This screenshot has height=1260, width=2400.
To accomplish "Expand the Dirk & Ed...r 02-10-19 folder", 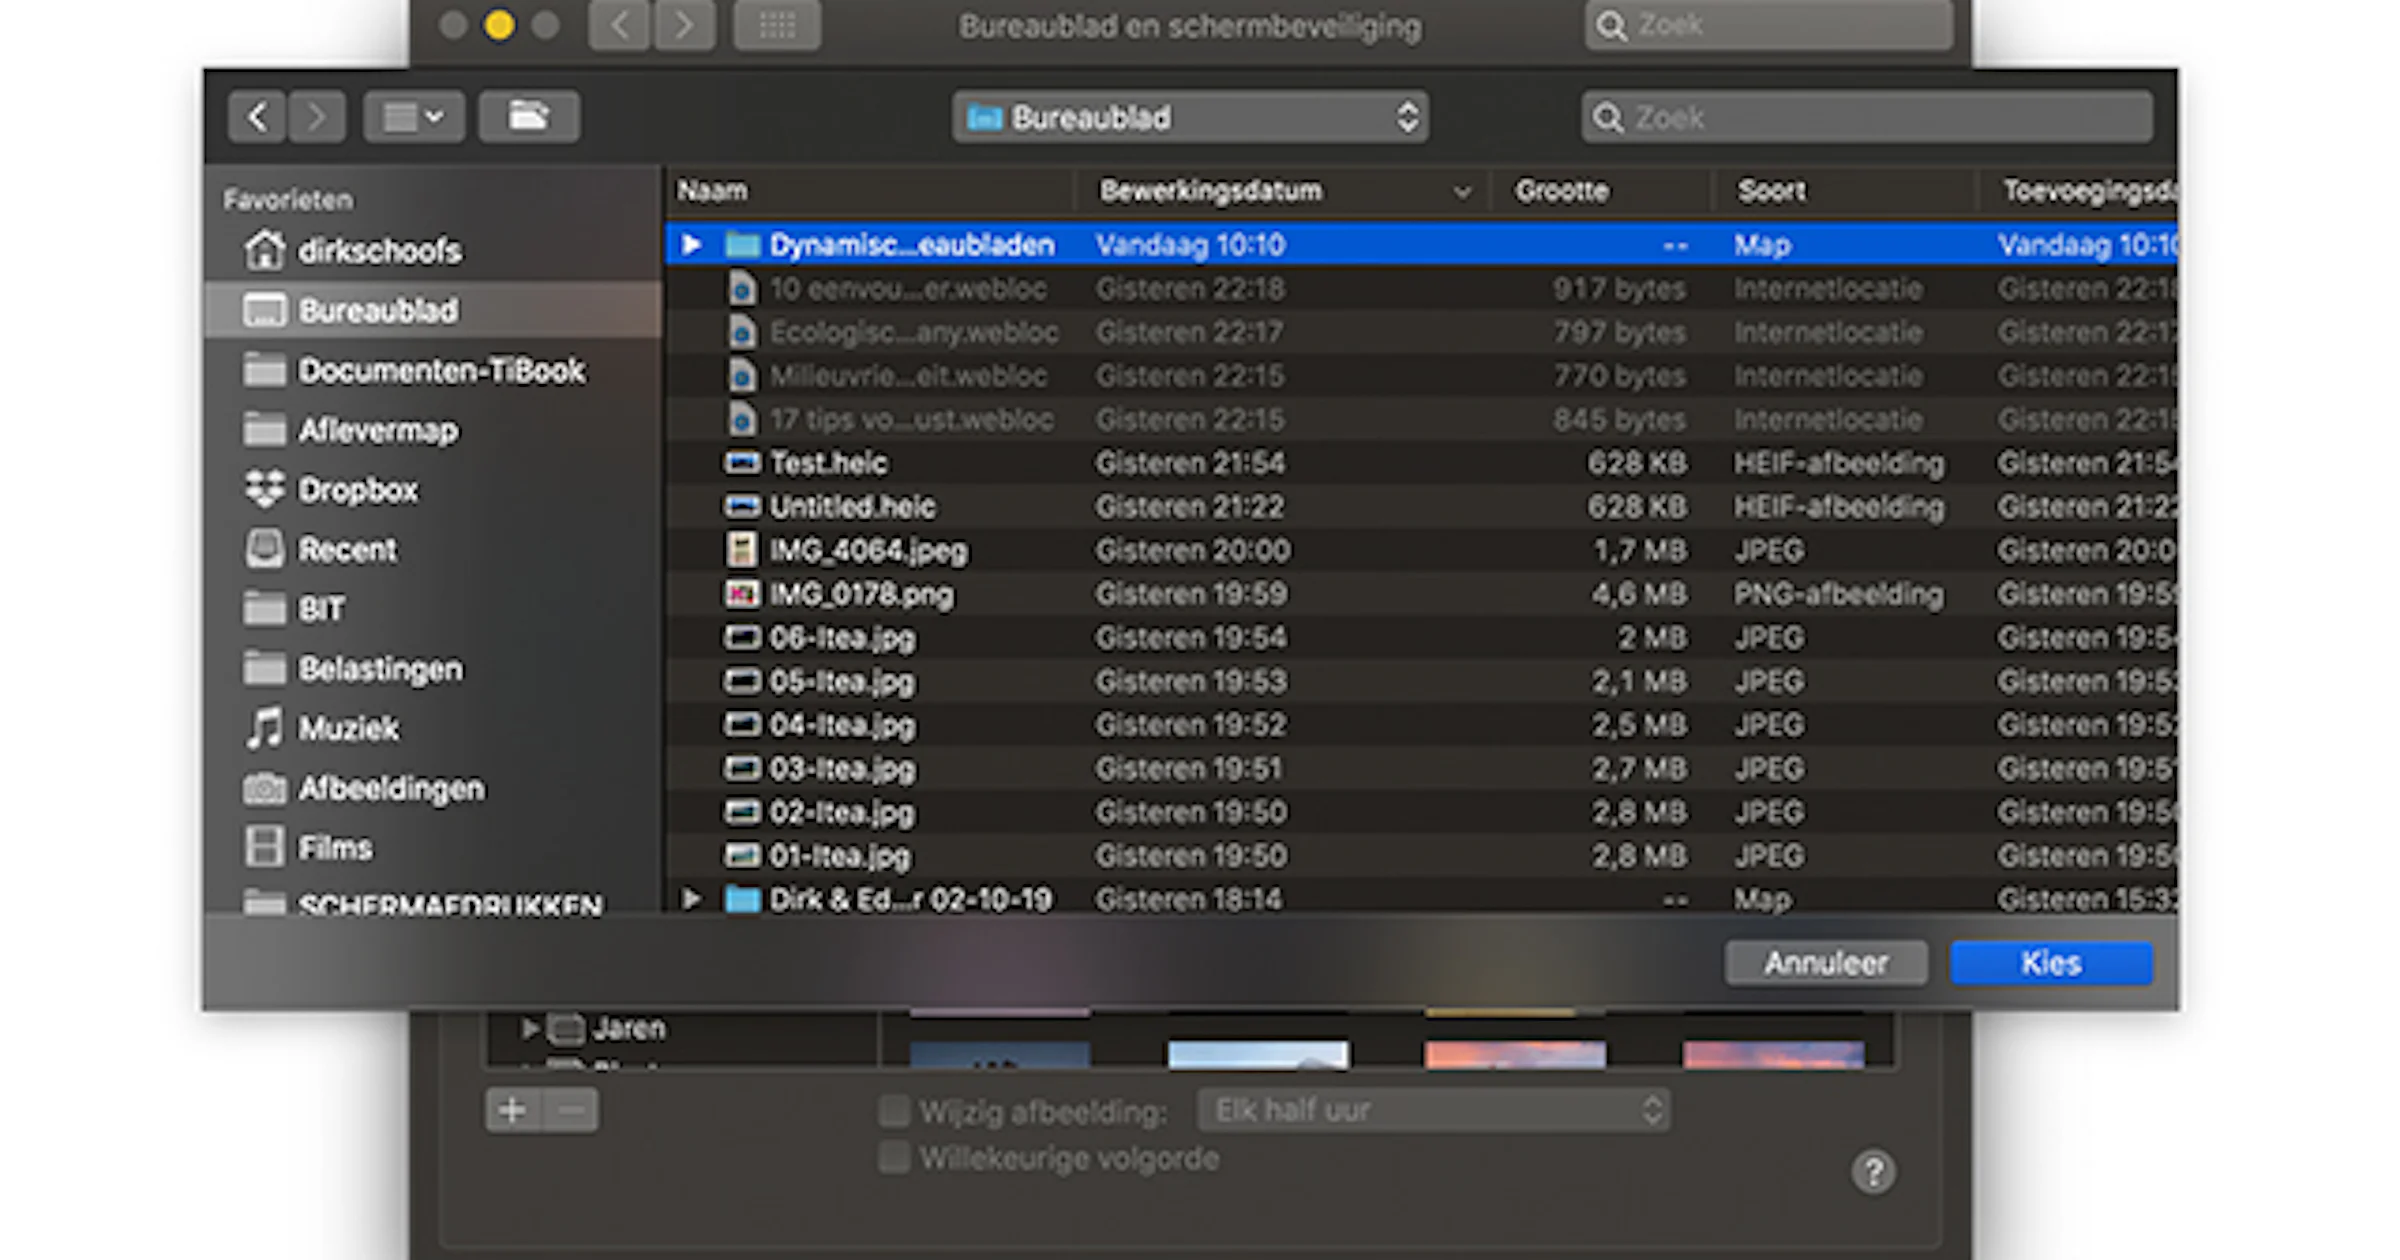I will (691, 899).
